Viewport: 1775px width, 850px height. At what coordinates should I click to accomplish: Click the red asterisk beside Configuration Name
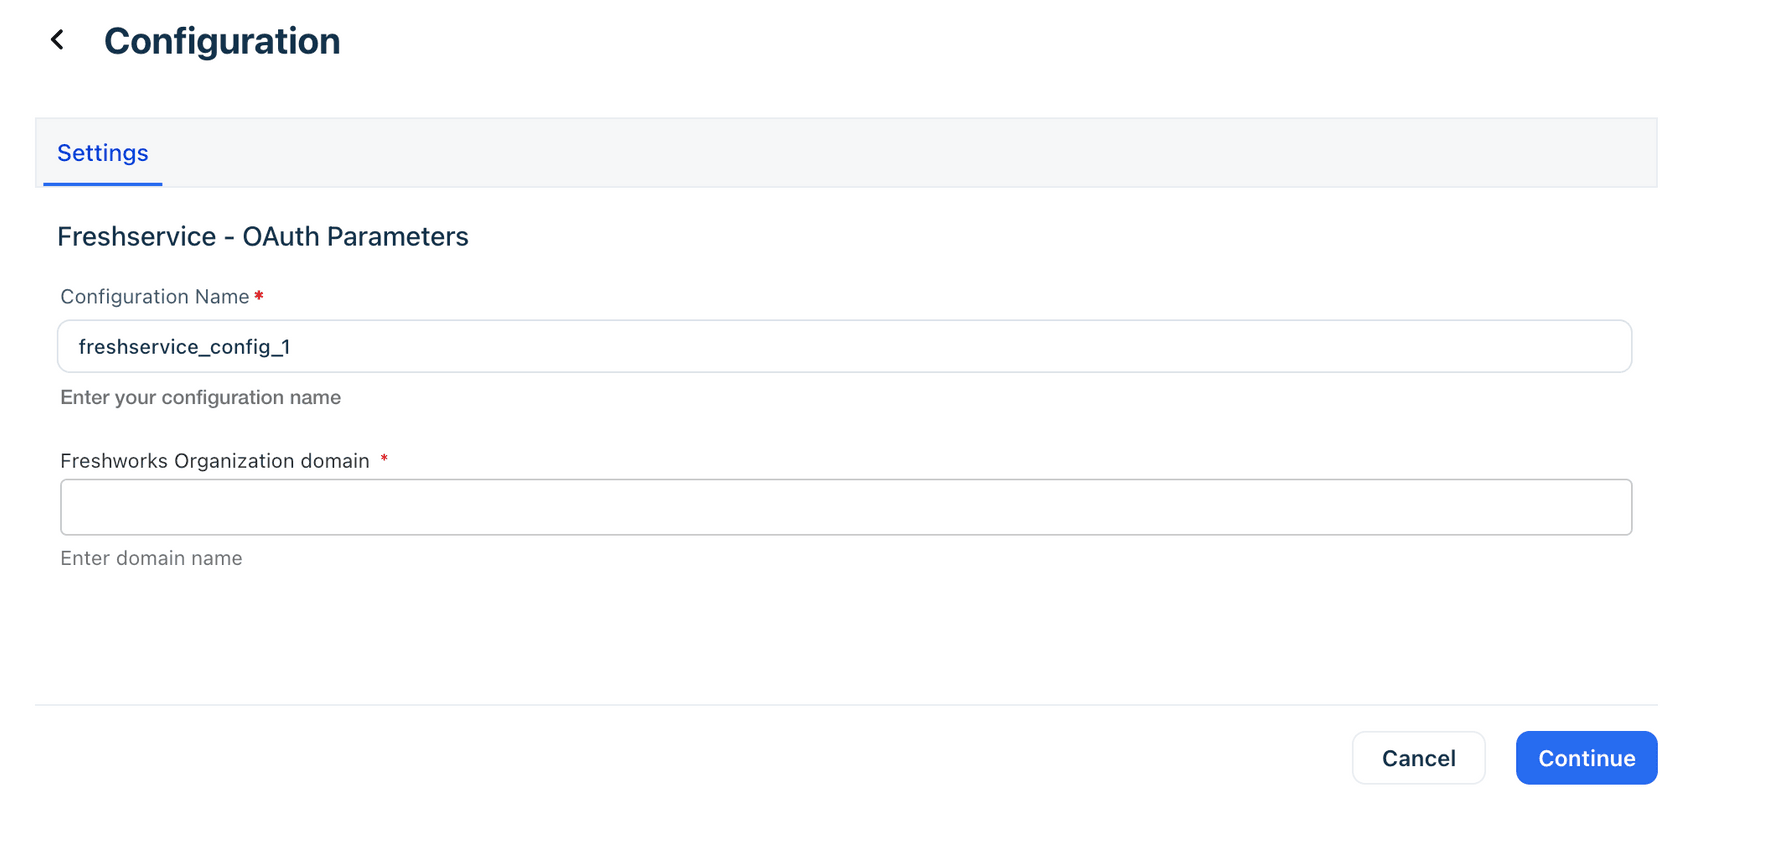[259, 296]
